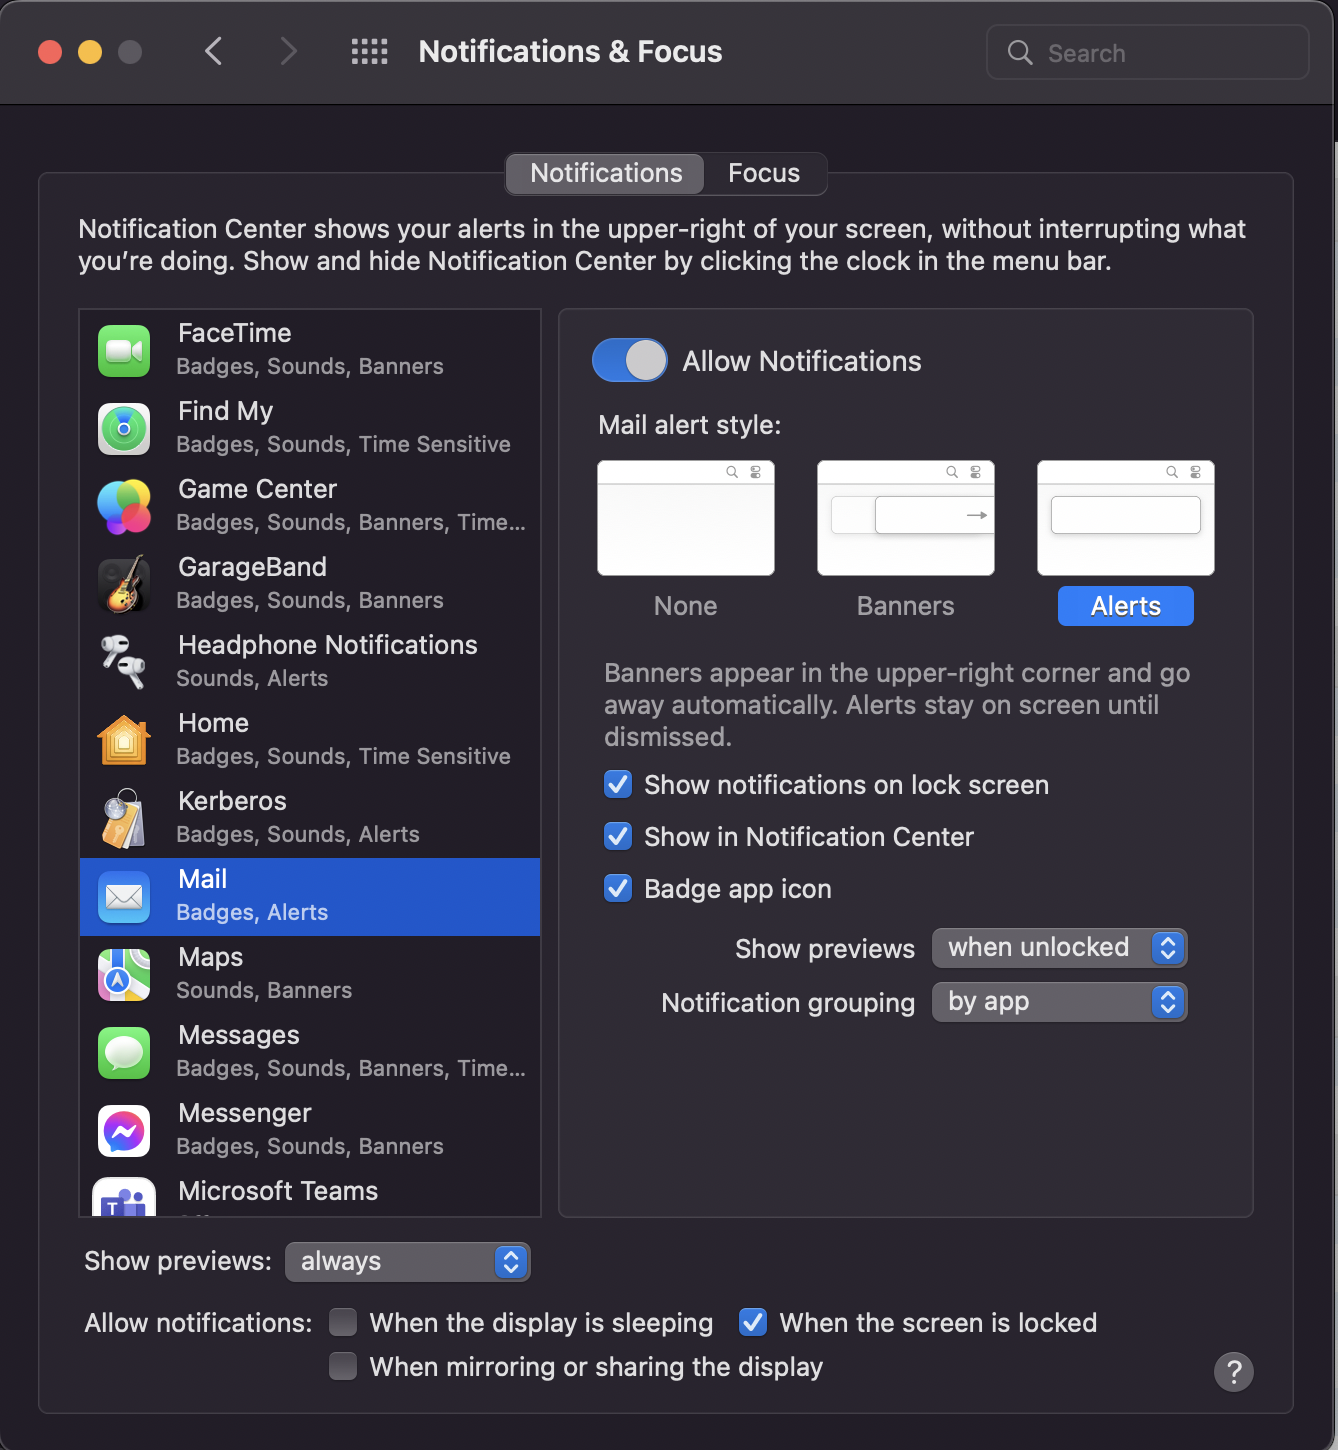Click the Home app house icon

(x=124, y=741)
